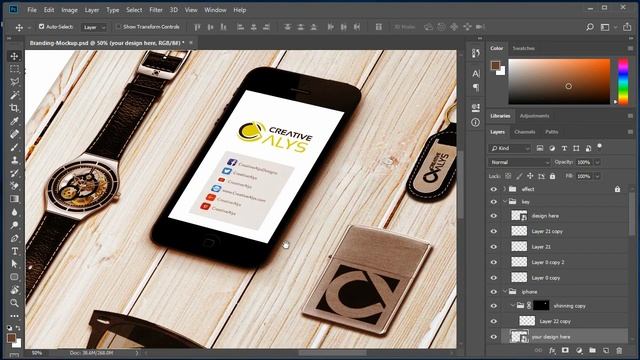This screenshot has height=360, width=640.
Task: Add a layer mask from panel bottom
Action: [565, 350]
